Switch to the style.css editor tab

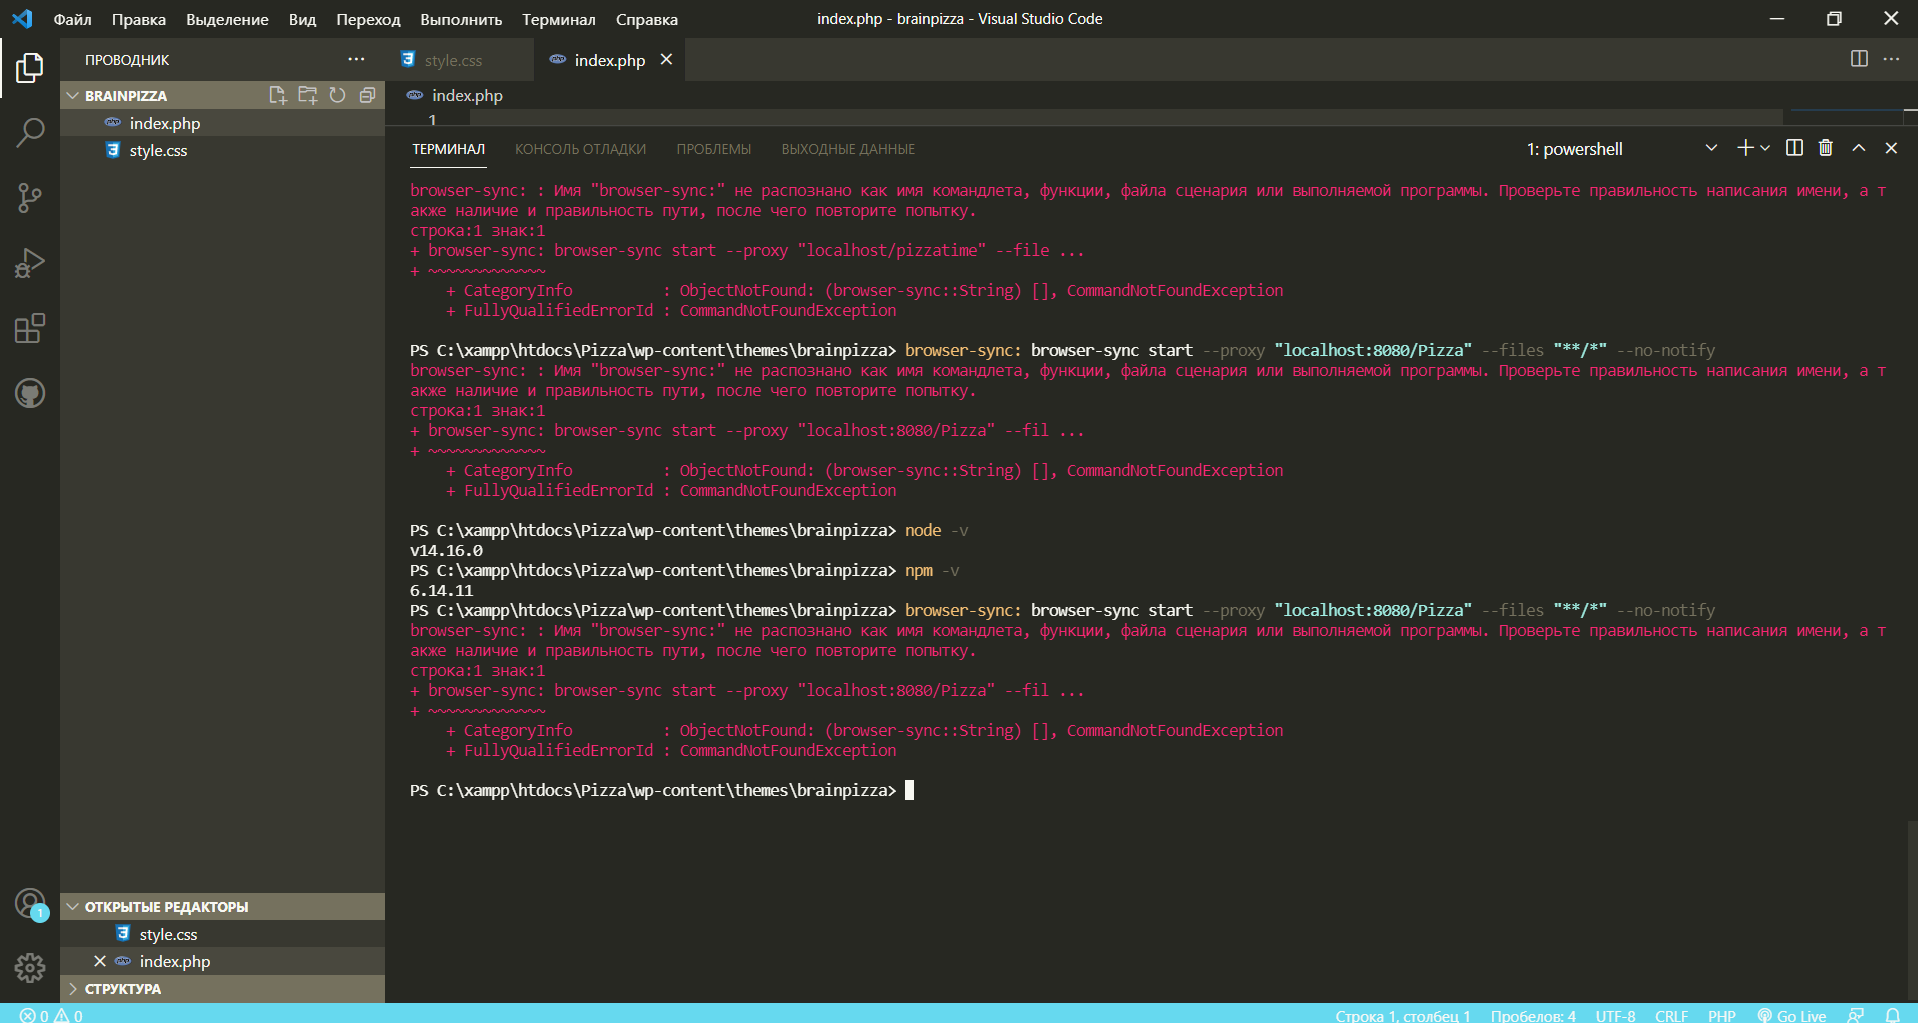coord(460,60)
